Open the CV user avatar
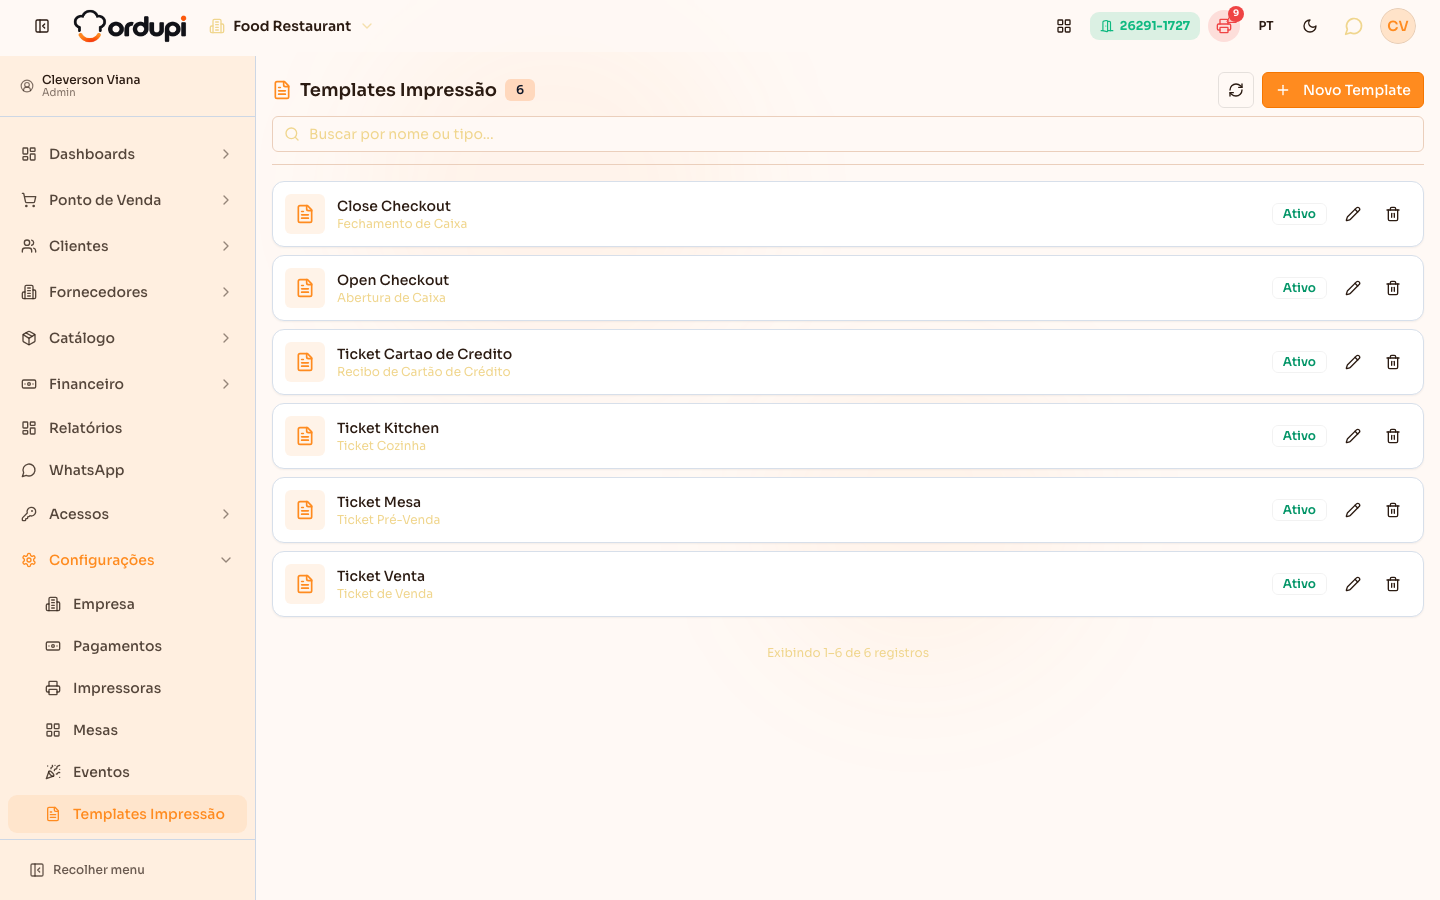Screen dimensions: 1440x900 (1398, 26)
